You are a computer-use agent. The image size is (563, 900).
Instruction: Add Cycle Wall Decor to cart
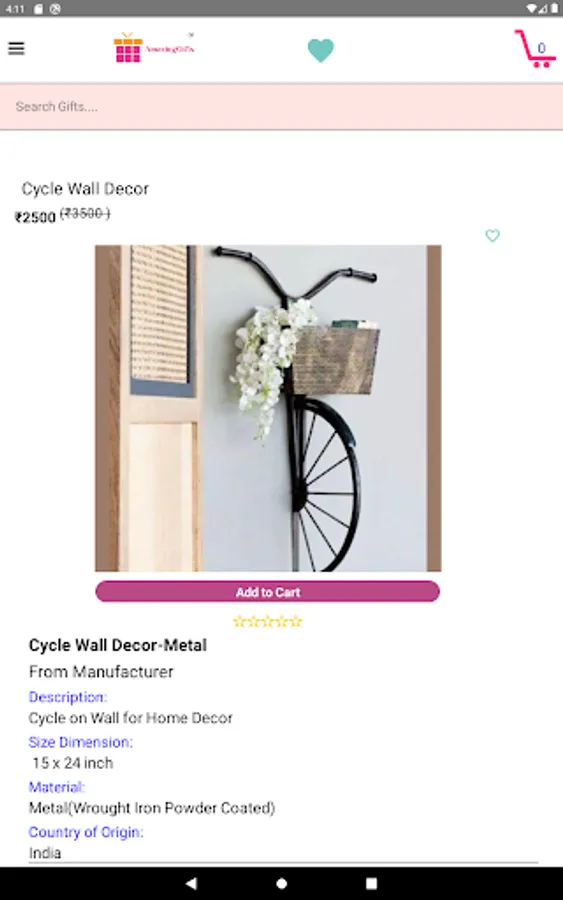[x=267, y=592]
